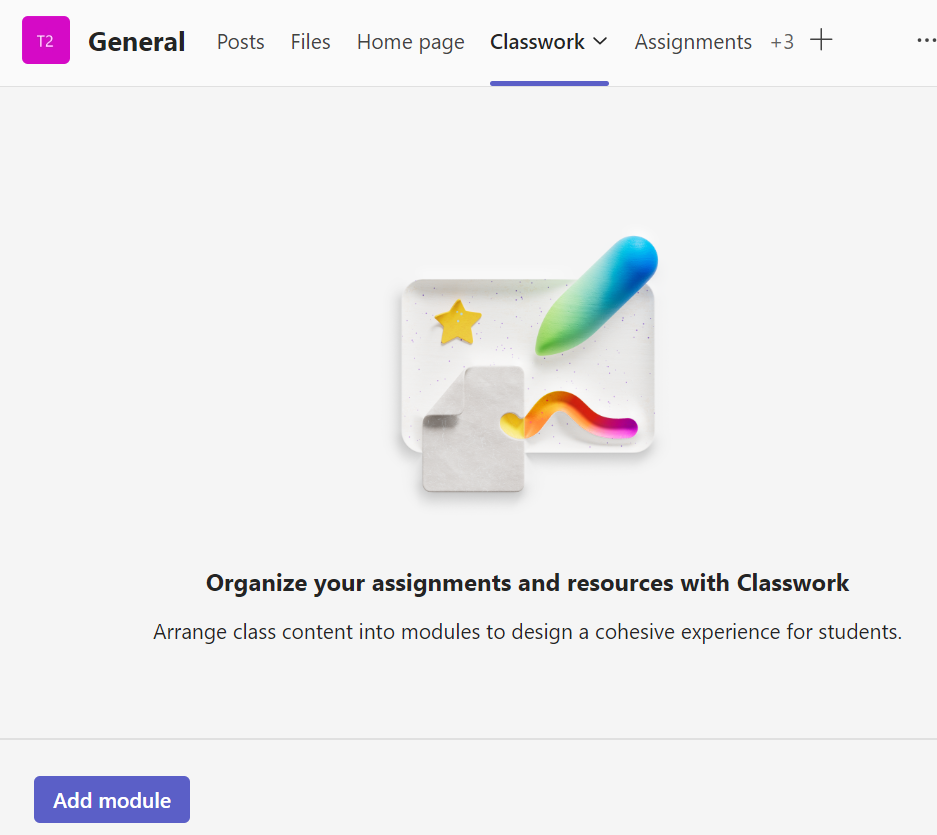Click the General channel title
This screenshot has width=937, height=835.
(137, 42)
